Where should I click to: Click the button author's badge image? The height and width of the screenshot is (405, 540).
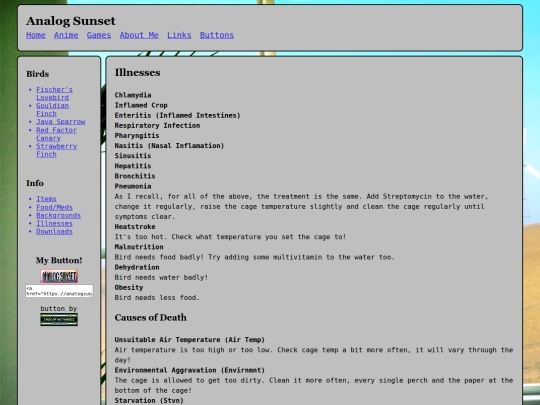(59, 320)
